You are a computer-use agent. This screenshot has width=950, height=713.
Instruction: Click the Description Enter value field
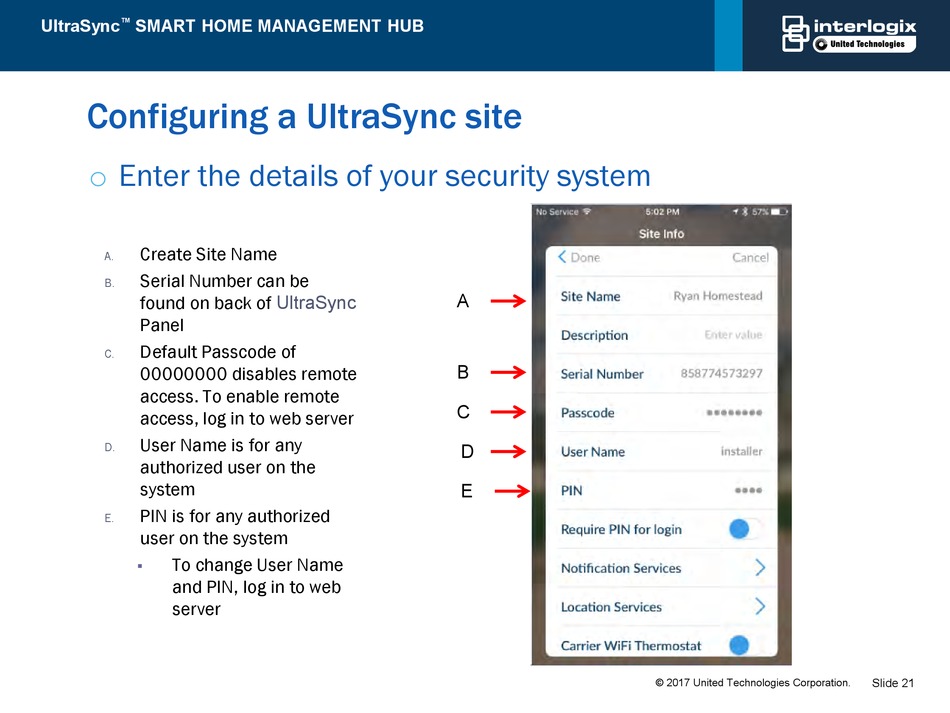click(x=733, y=335)
